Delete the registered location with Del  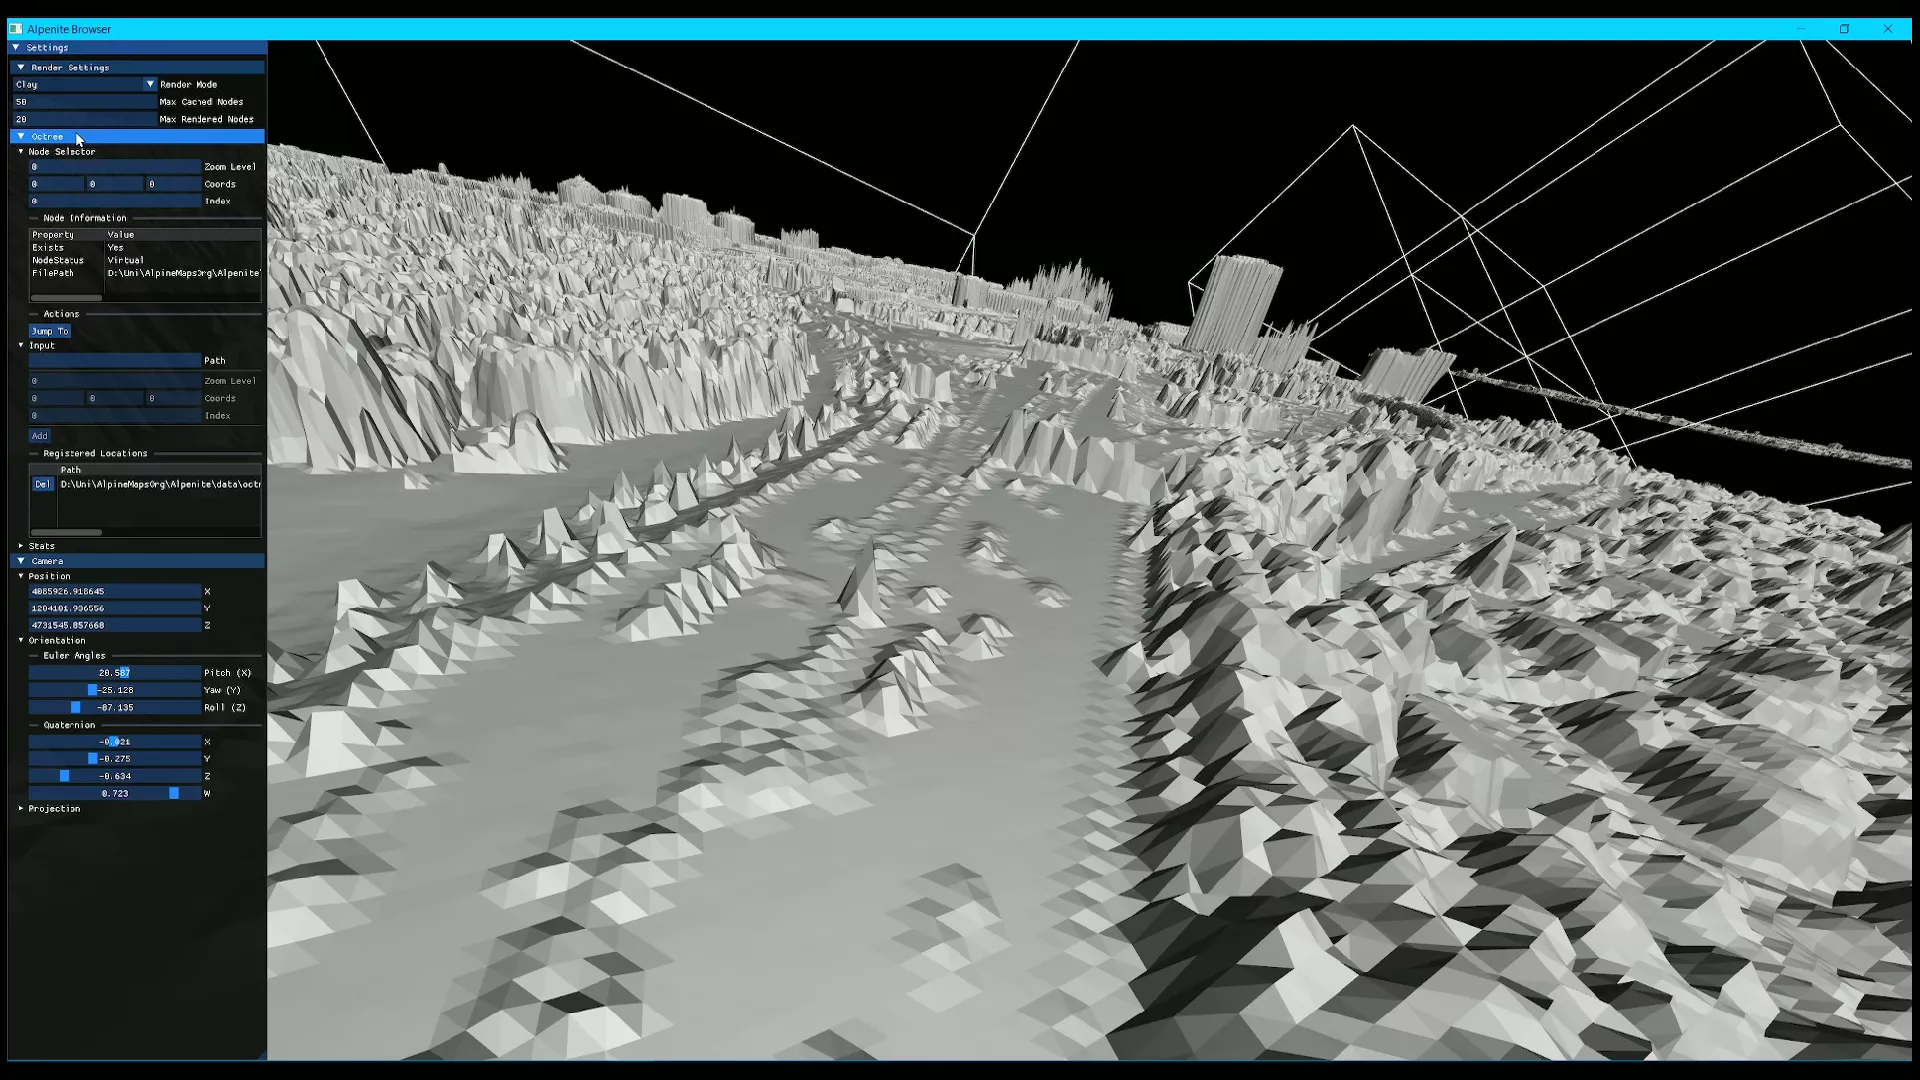(x=42, y=484)
